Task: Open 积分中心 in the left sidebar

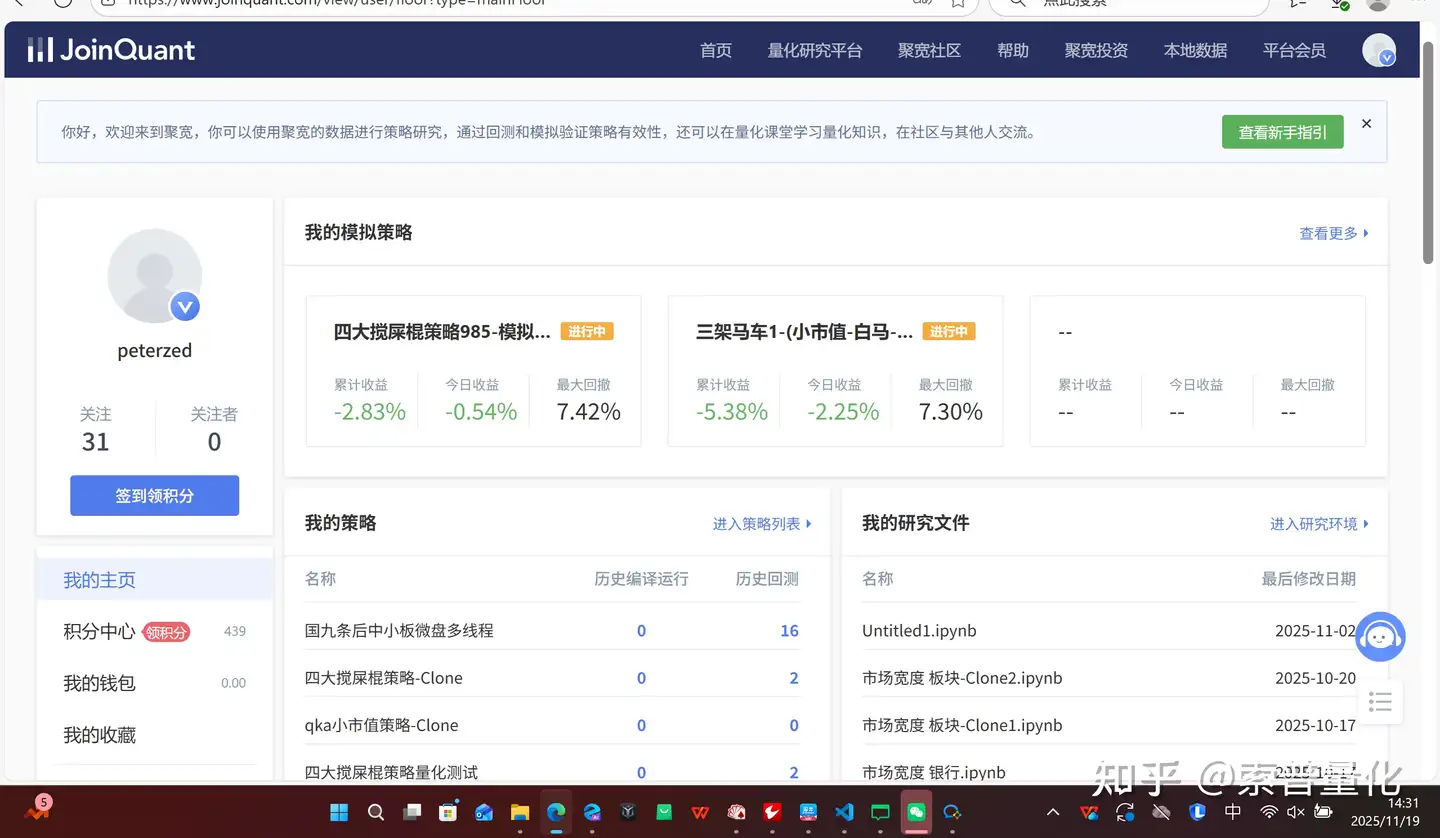Action: [x=99, y=632]
